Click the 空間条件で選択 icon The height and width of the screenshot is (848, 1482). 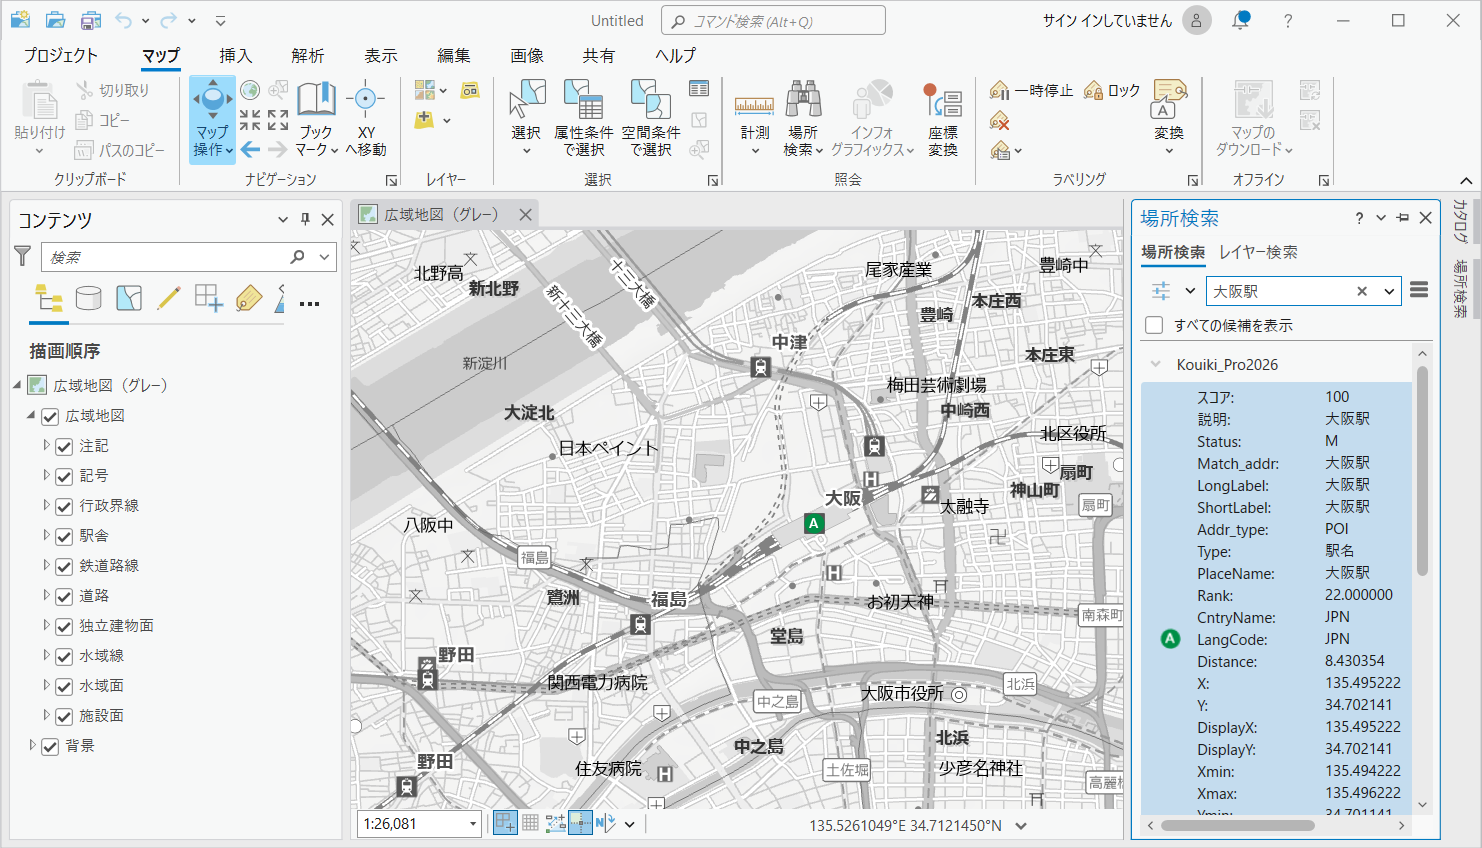point(650,101)
